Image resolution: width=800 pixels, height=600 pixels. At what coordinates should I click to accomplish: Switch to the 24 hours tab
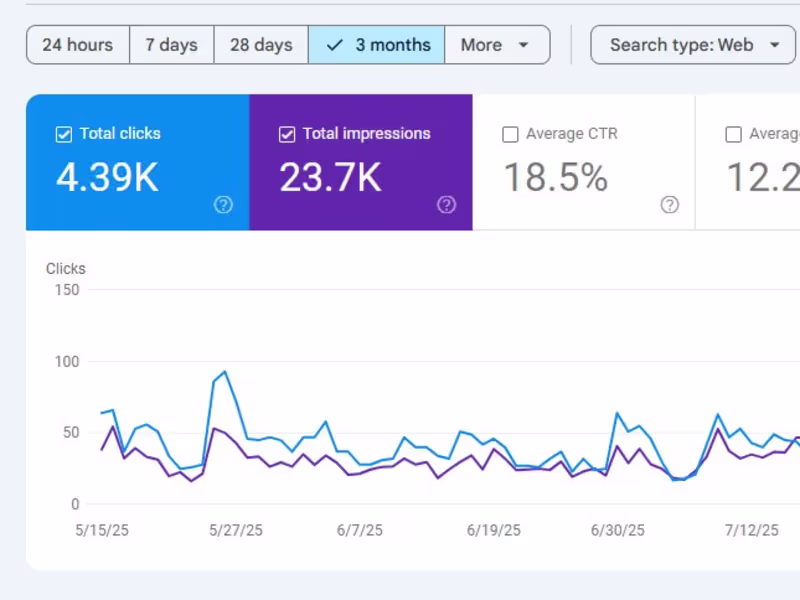pos(77,44)
